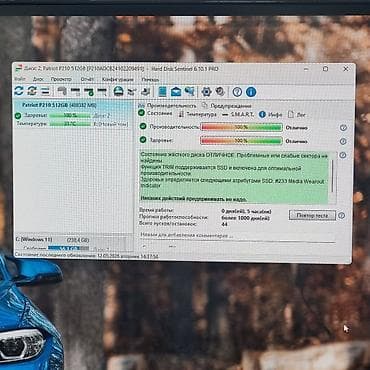Click Отлично text beside Здоровье bar
This screenshot has width=370, height=370.
[x=297, y=141]
